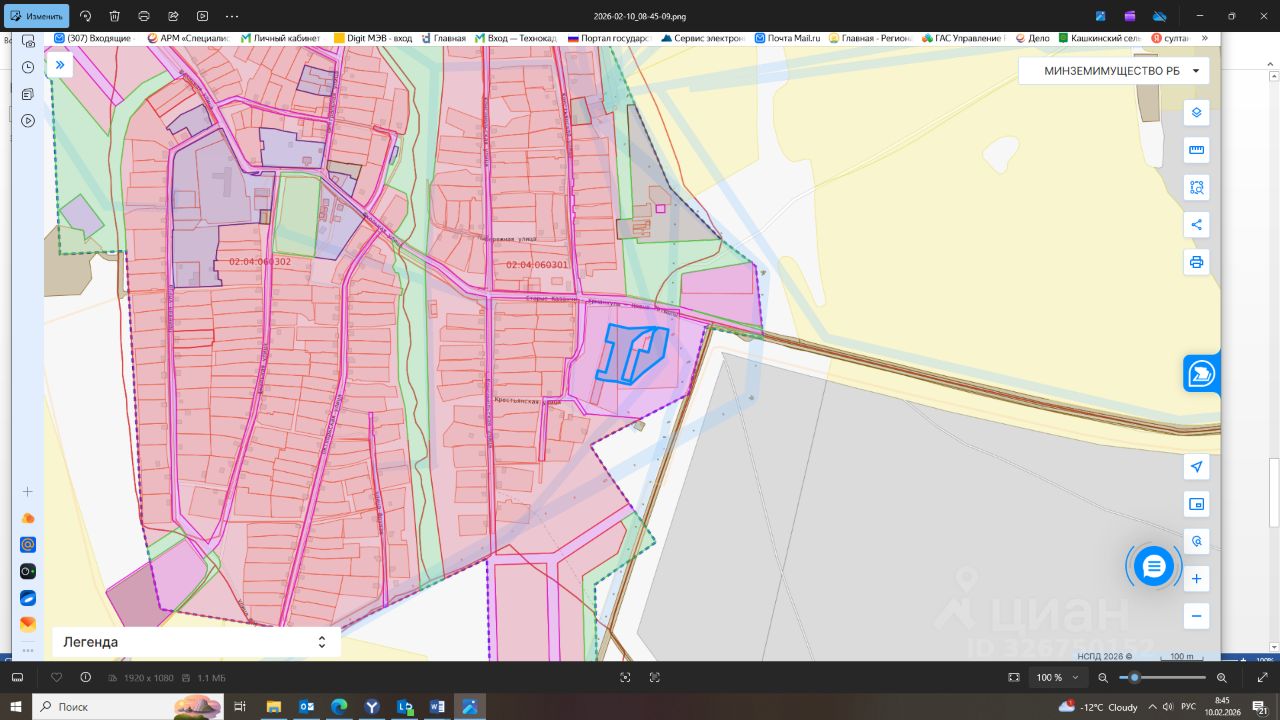Viewport: 1280px width, 720px height.
Task: Click the zoom slider handle
Action: tap(1134, 677)
